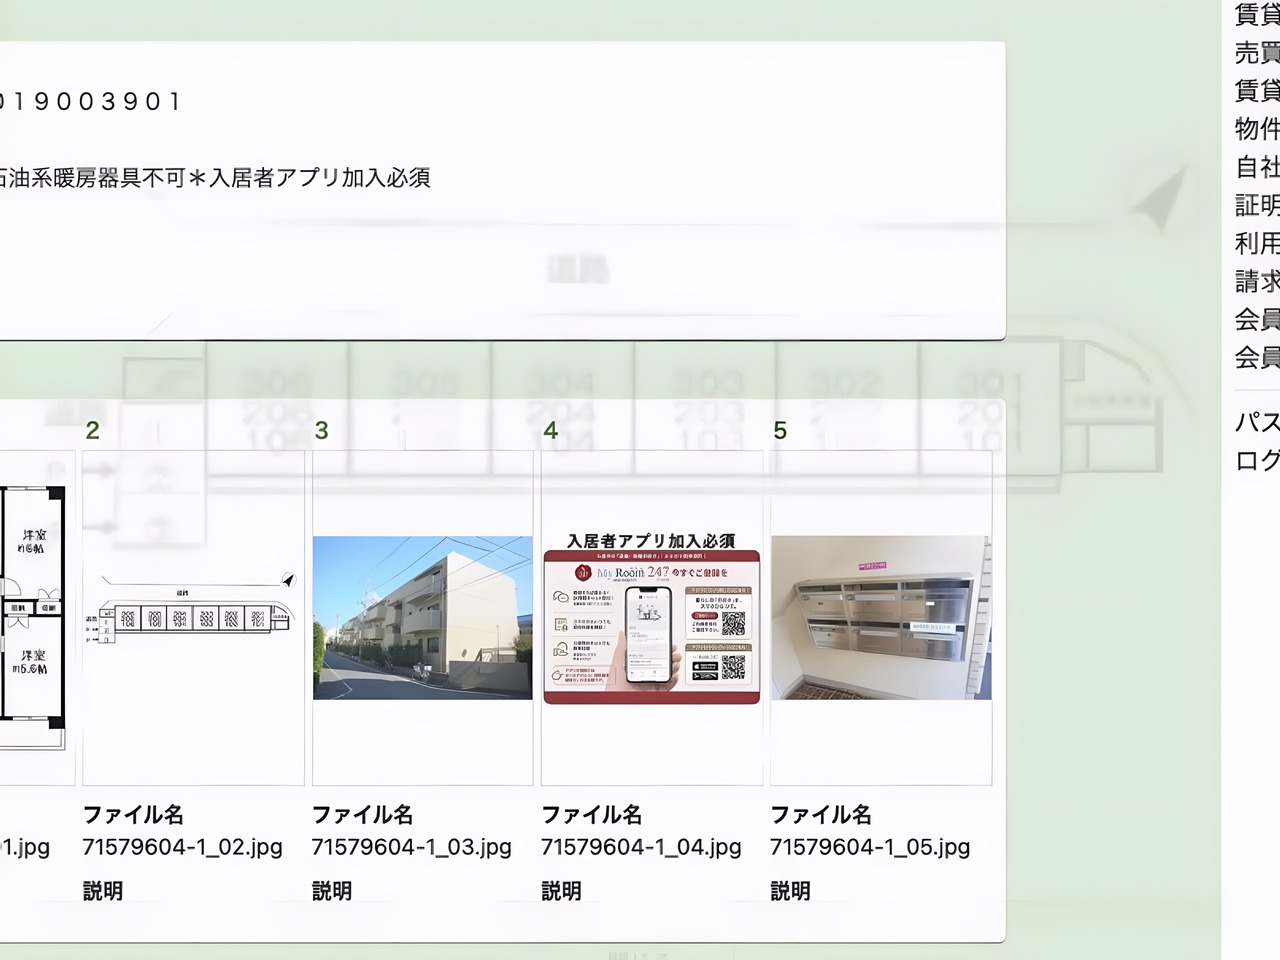Open the 自社 sidebar menu item
Viewport: 1280px width, 960px height.
point(1257,167)
